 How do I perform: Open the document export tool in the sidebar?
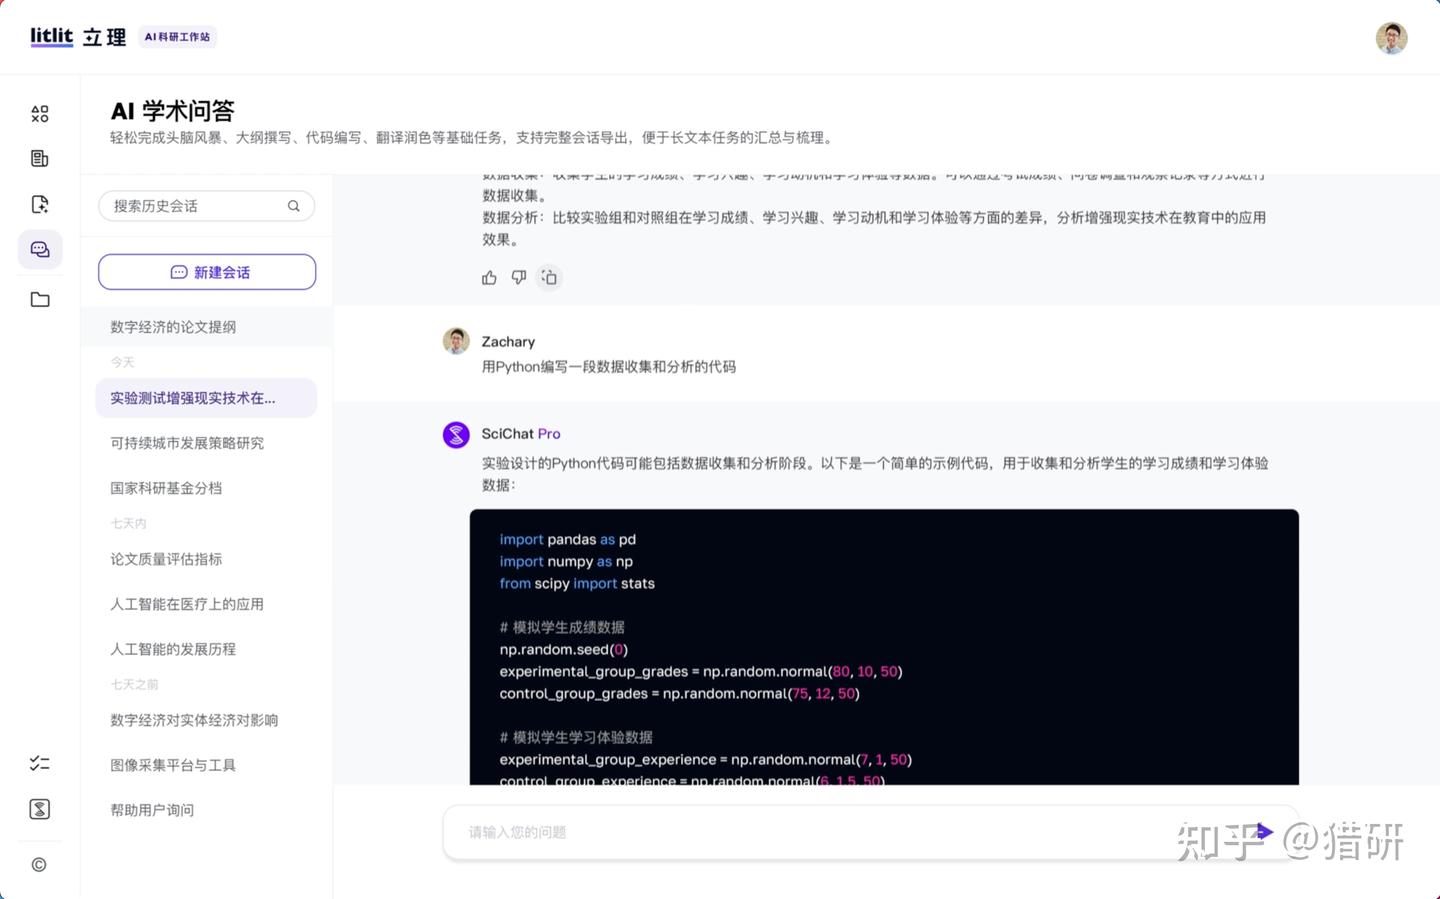[x=40, y=203]
